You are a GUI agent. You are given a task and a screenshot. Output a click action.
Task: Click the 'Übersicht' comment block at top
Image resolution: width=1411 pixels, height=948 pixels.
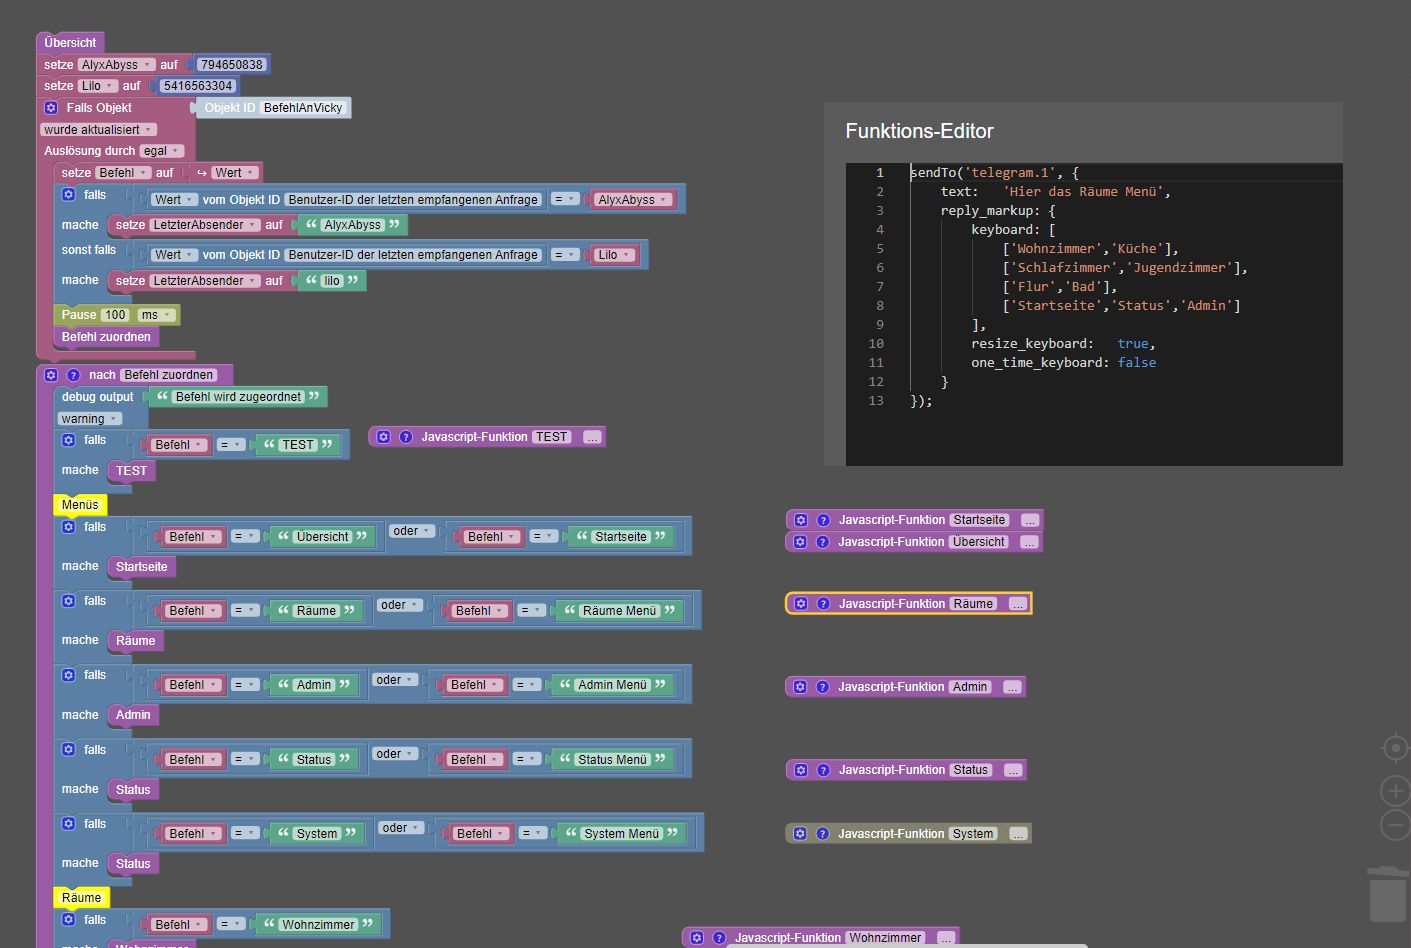coord(70,43)
